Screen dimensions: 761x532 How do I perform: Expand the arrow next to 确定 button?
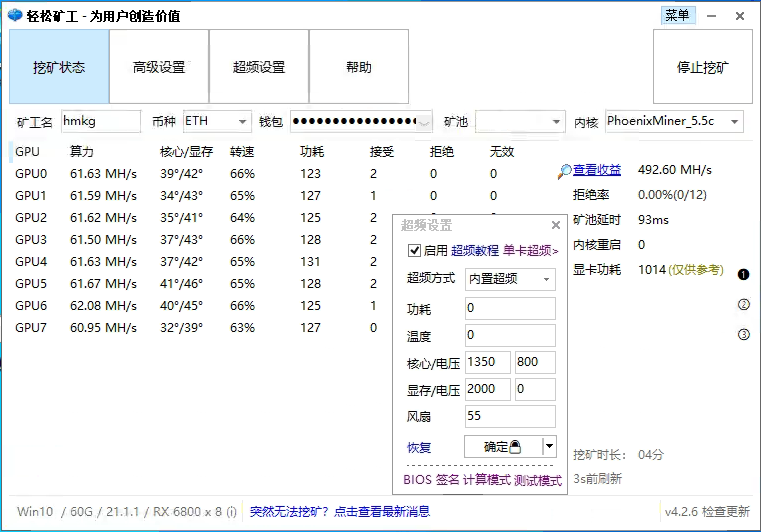549,447
